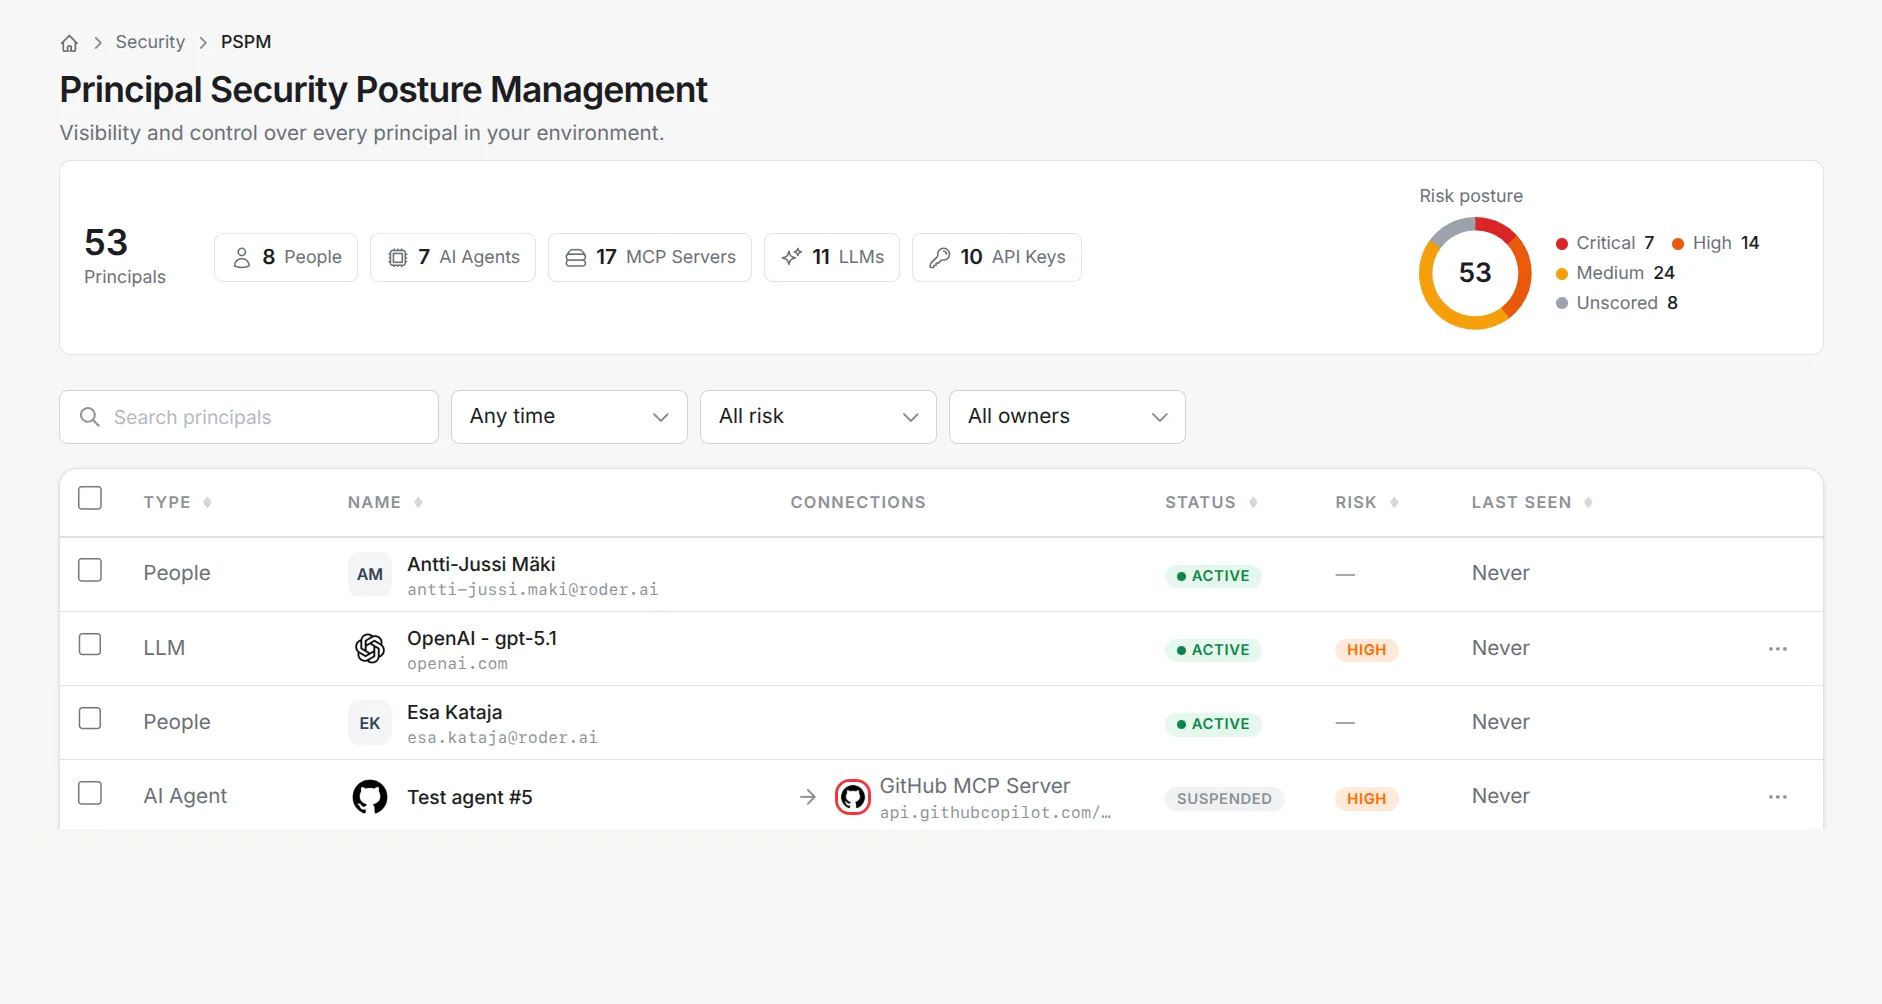The height and width of the screenshot is (1004, 1882).
Task: Select the Critical red legend dot
Action: pyautogui.click(x=1562, y=244)
